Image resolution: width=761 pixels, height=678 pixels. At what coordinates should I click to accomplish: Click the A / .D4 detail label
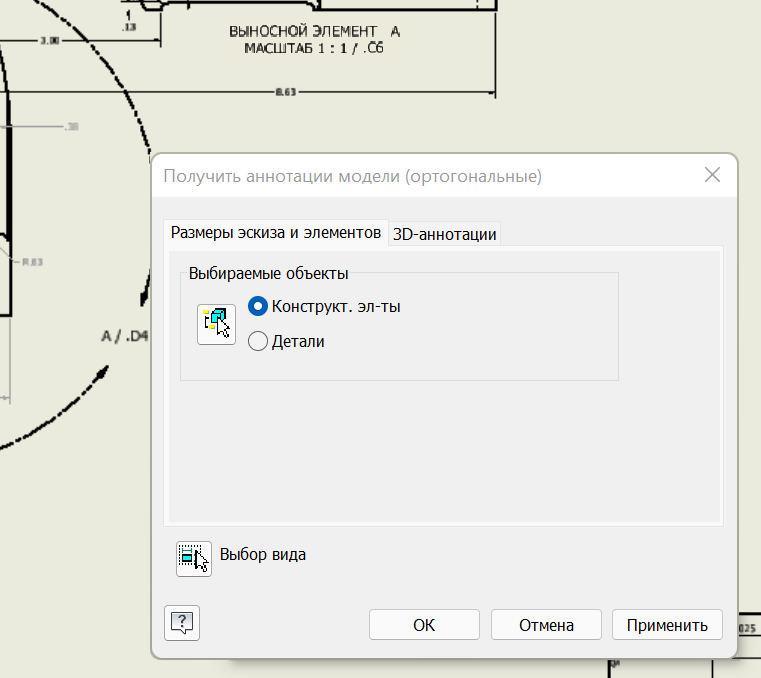point(124,336)
